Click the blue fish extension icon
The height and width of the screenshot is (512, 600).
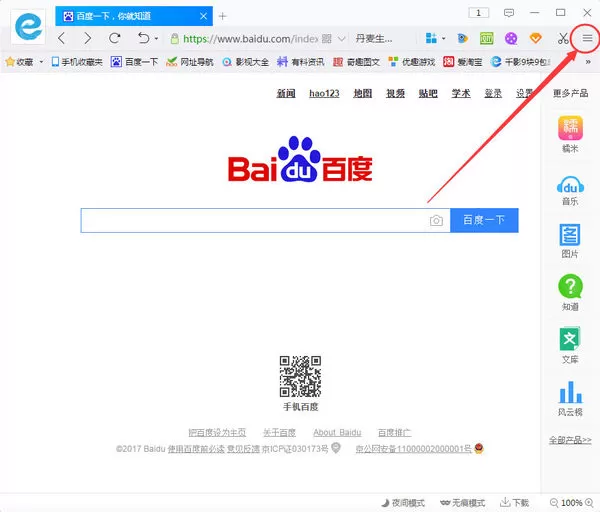(462, 38)
